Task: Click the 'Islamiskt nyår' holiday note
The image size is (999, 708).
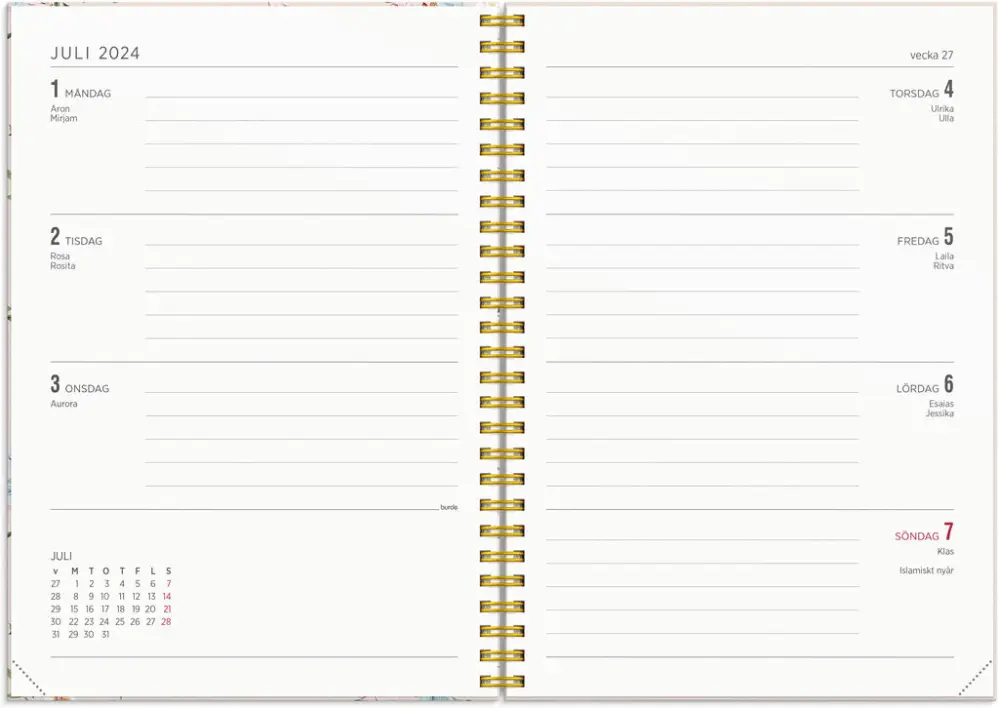Action: click(926, 570)
